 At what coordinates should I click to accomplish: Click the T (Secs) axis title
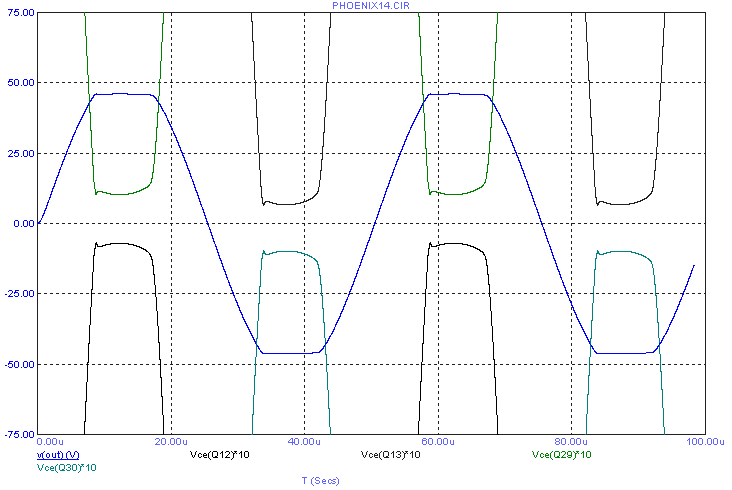320,481
